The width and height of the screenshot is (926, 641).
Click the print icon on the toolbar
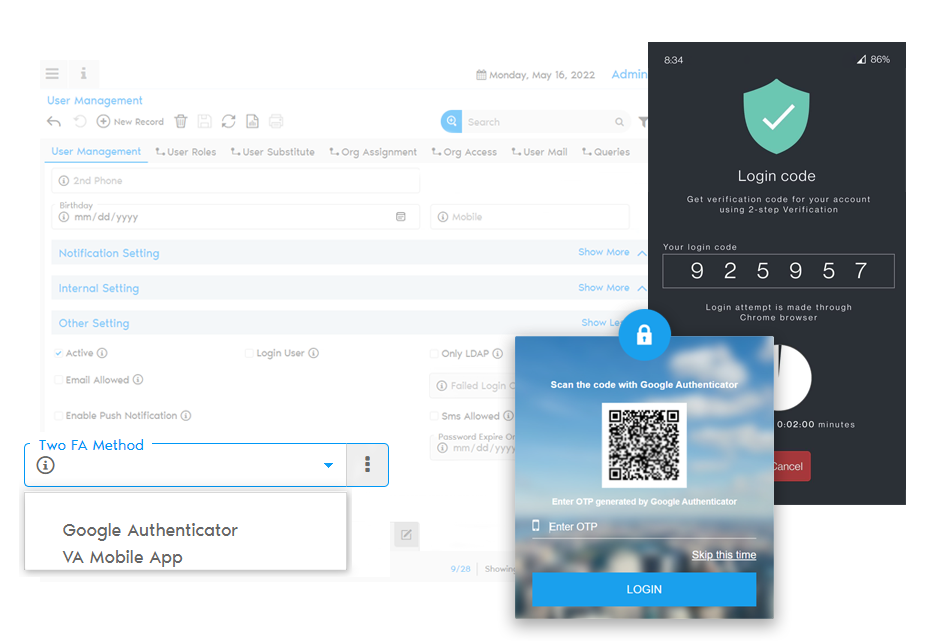coord(274,121)
